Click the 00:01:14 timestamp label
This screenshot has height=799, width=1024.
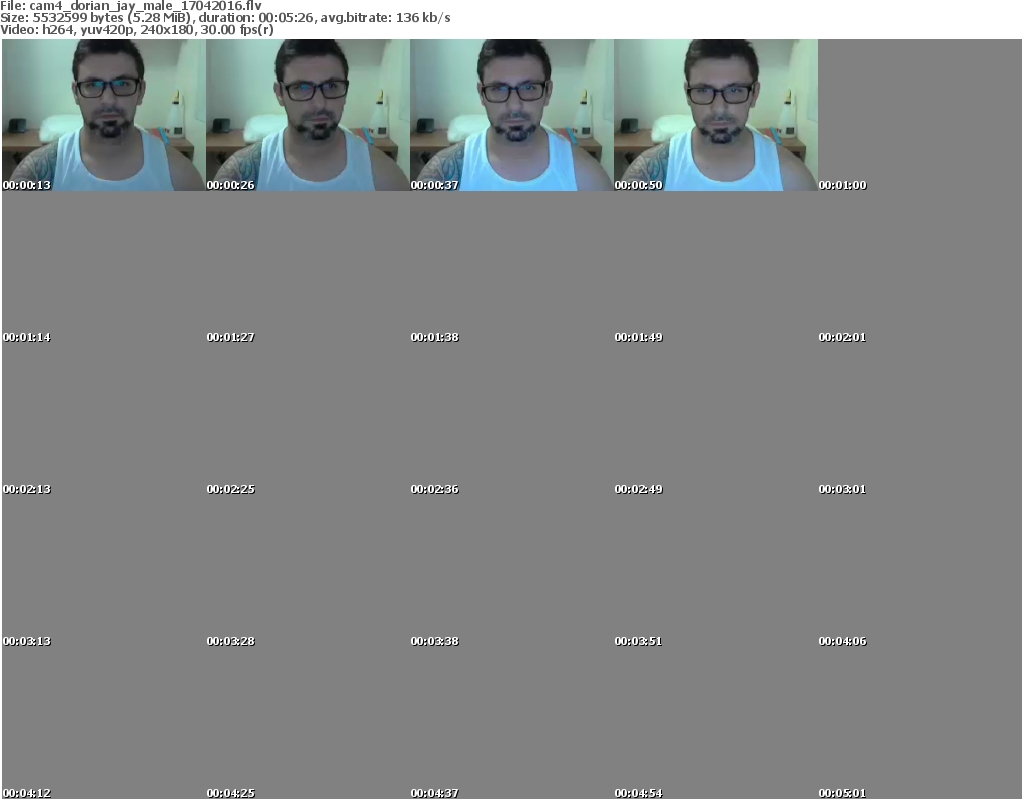pos(27,337)
